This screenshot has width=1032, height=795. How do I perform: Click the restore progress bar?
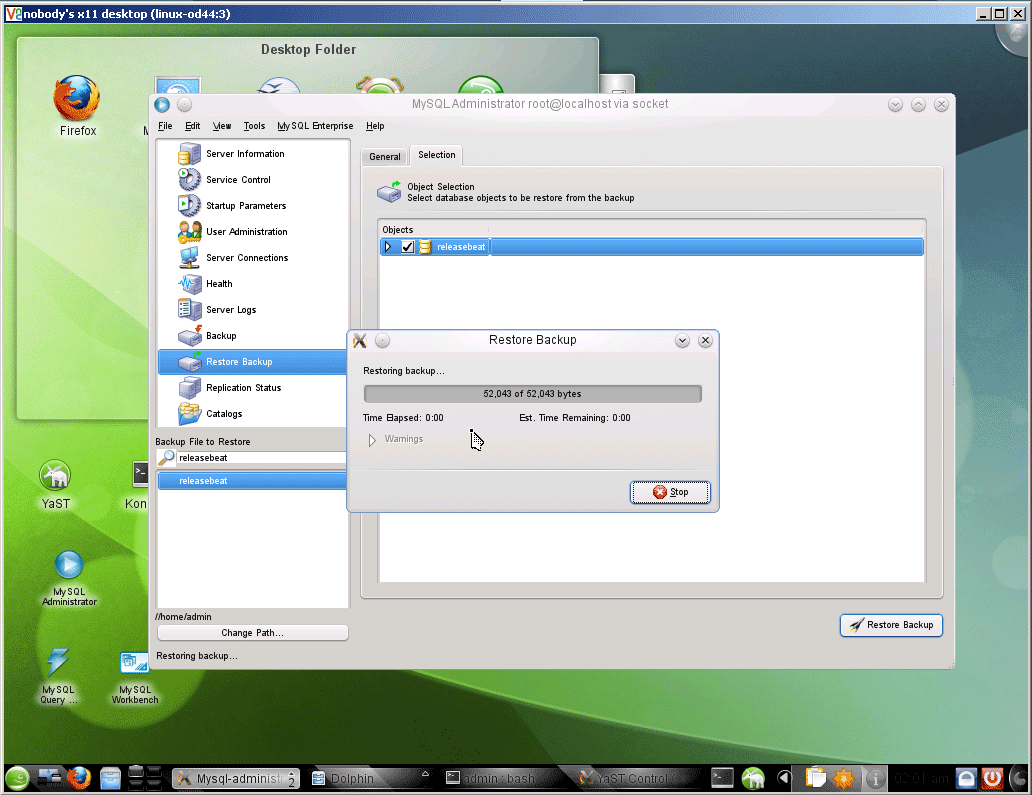pos(532,394)
